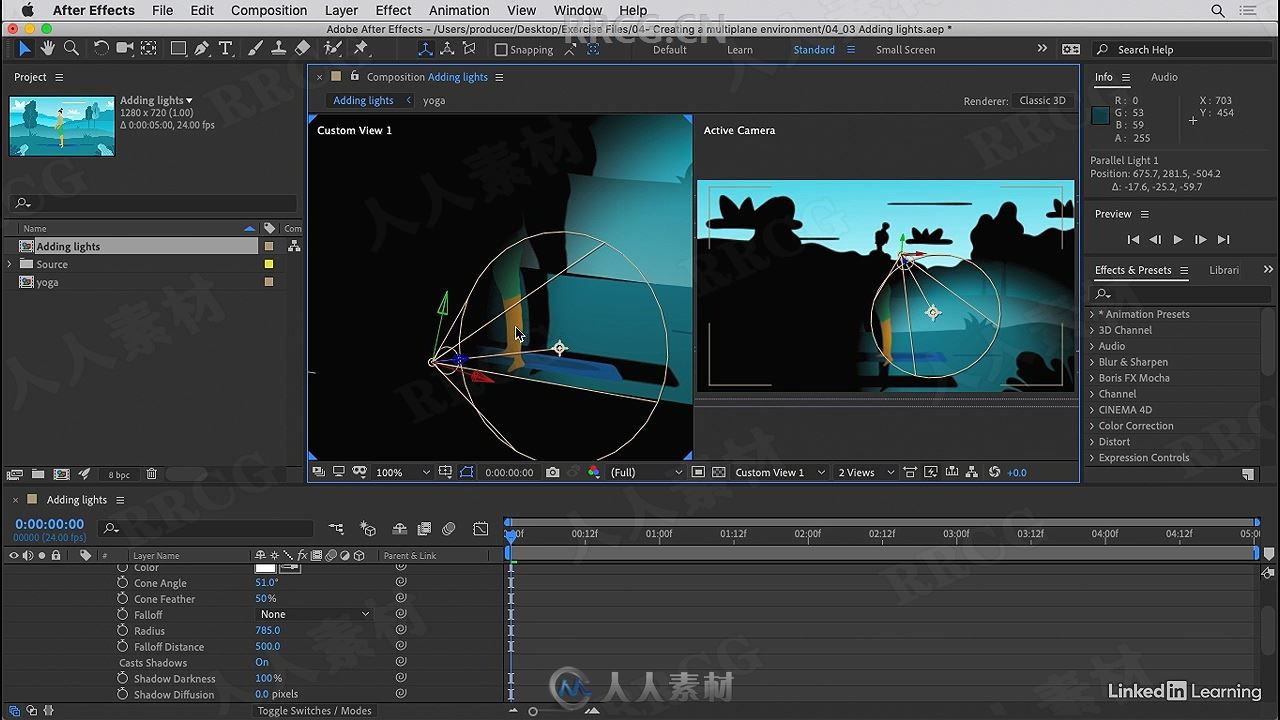This screenshot has width=1280, height=720.
Task: Open the 100% magnification dropdown
Action: 403,472
